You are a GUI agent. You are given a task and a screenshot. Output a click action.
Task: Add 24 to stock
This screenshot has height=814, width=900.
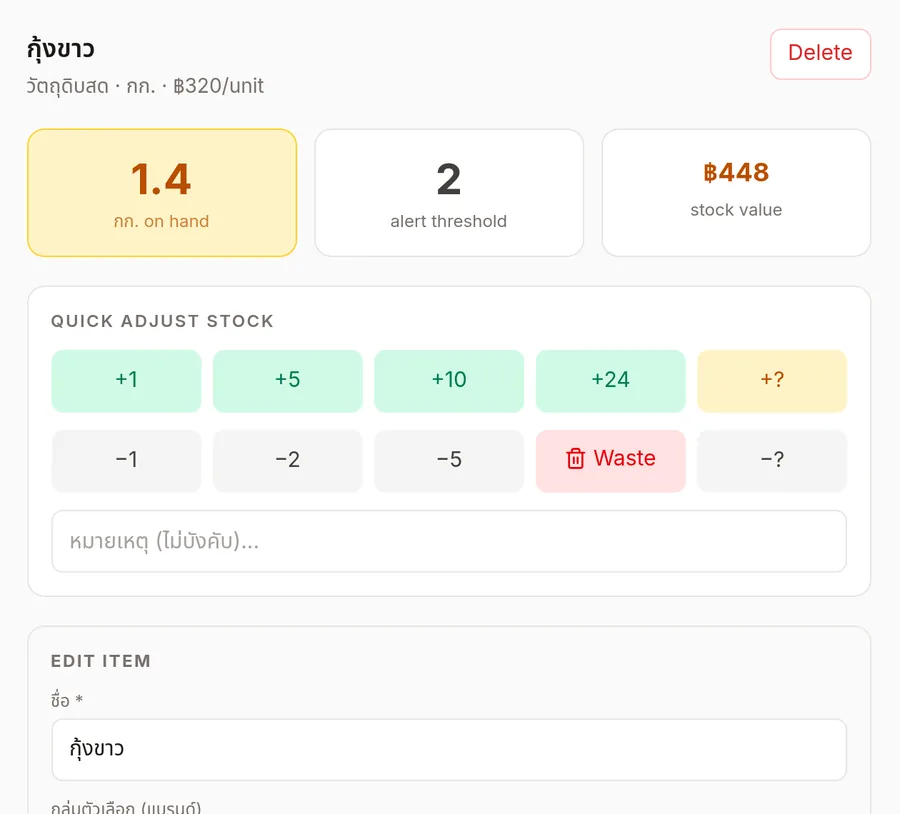coord(611,381)
